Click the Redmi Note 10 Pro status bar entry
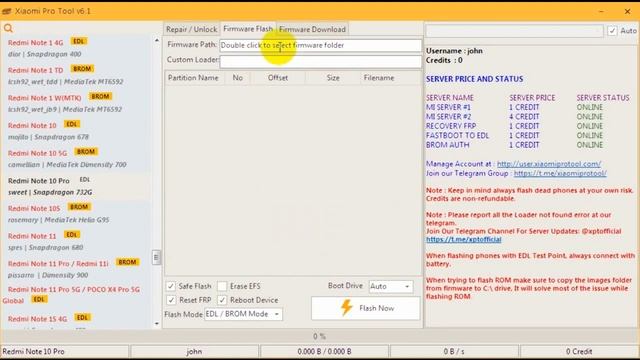 click(x=64, y=351)
